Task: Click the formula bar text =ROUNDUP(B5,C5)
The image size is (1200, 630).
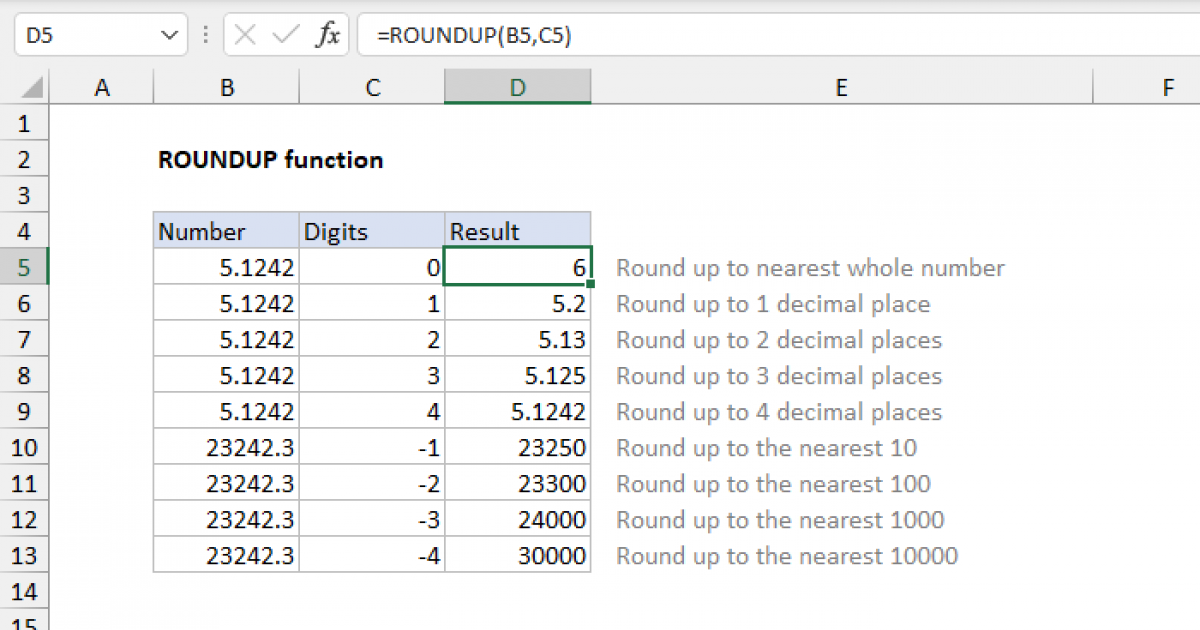Action: pyautogui.click(x=474, y=36)
